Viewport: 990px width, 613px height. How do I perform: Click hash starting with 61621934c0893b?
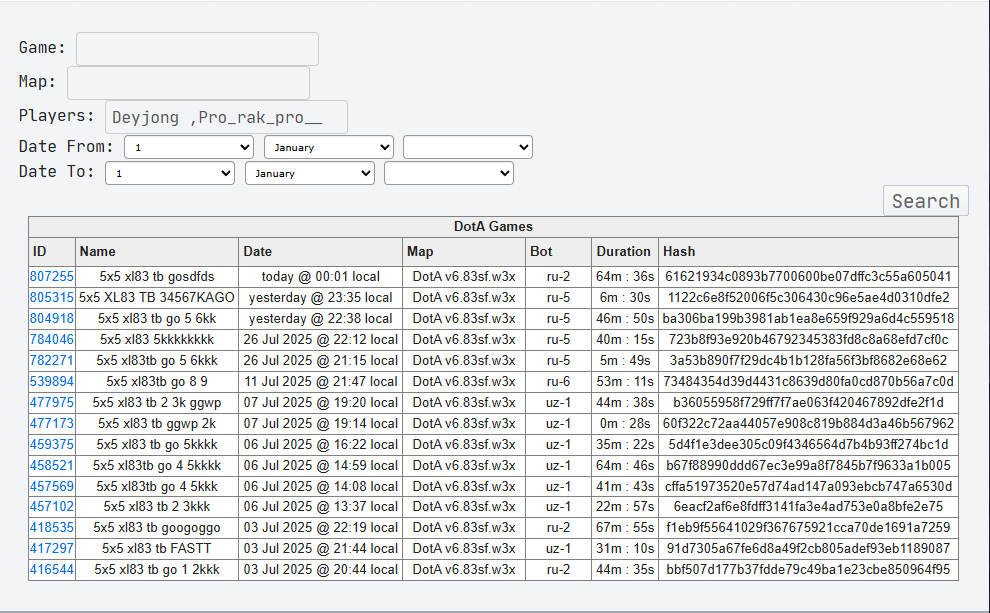point(808,277)
